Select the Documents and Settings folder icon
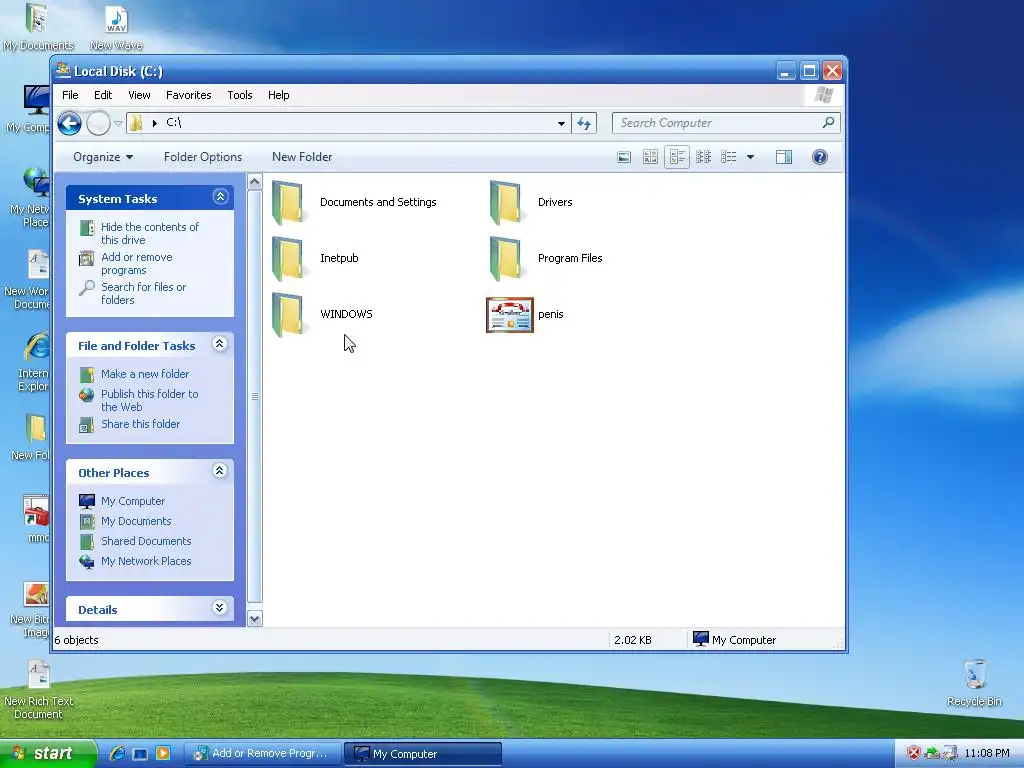 click(288, 202)
